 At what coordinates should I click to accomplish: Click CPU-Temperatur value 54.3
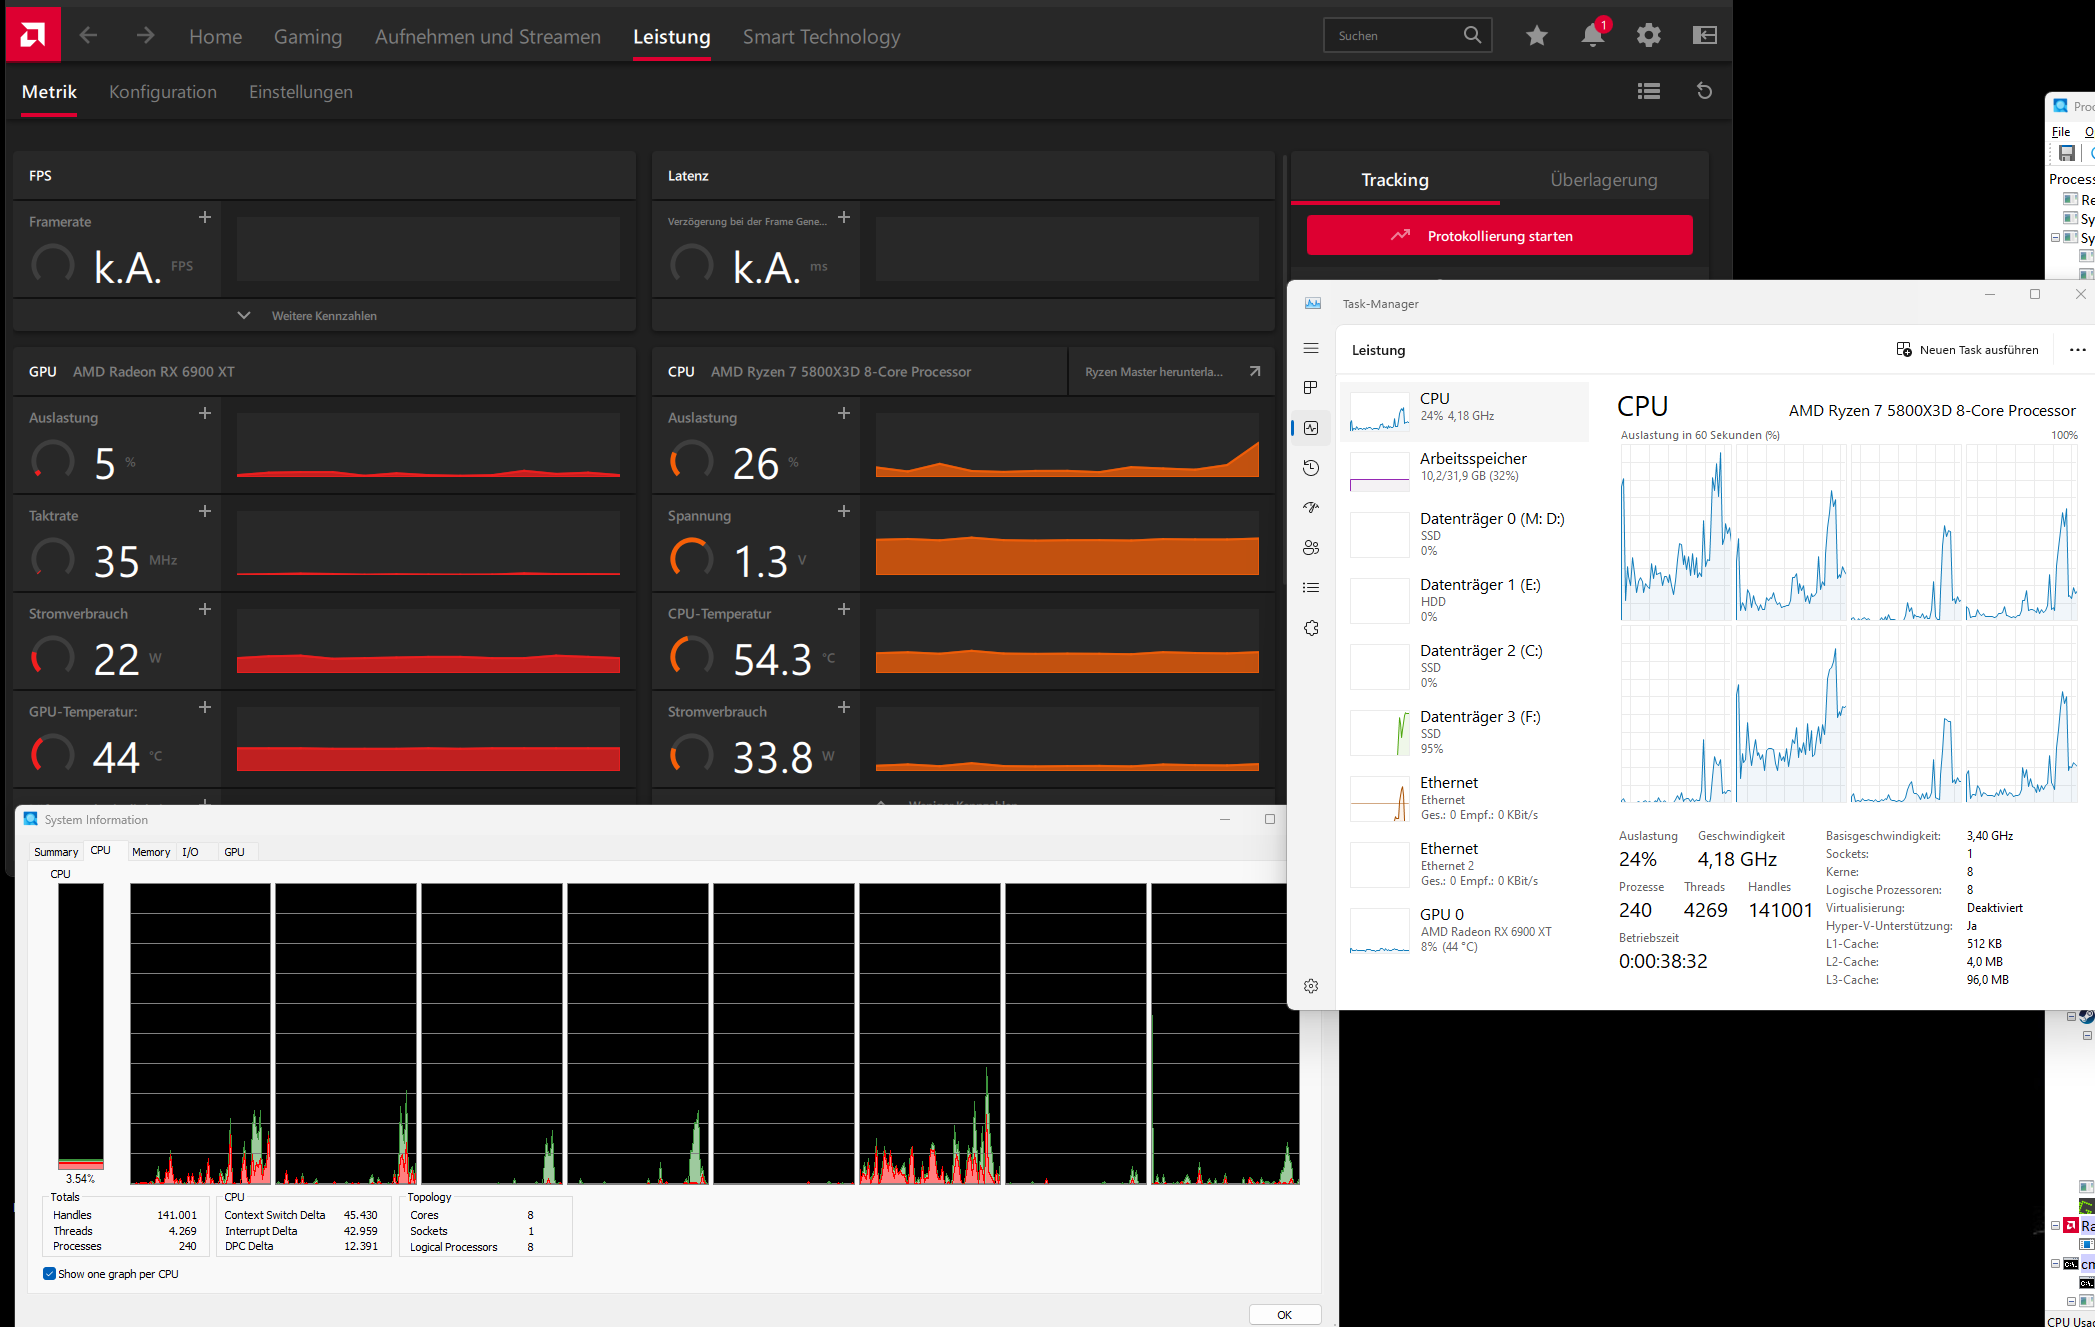pyautogui.click(x=772, y=660)
